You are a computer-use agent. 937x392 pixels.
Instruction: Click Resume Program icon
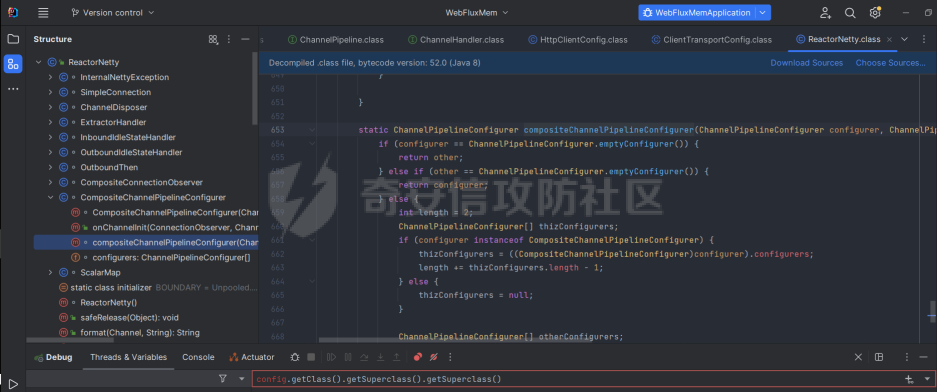[332, 357]
